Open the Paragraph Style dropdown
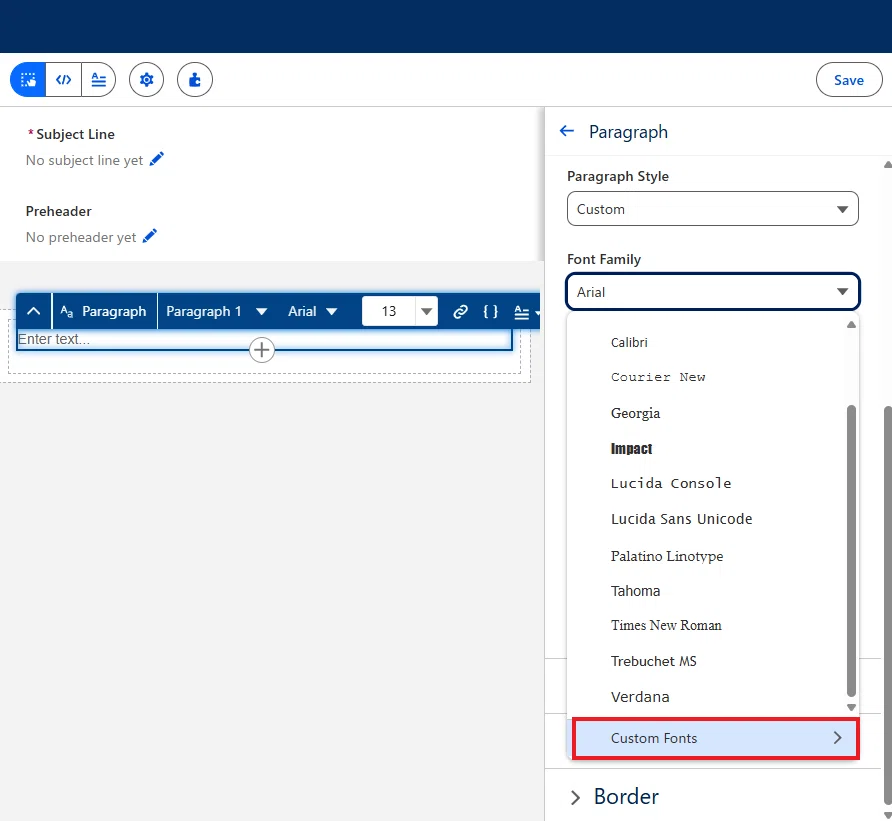 click(712, 209)
